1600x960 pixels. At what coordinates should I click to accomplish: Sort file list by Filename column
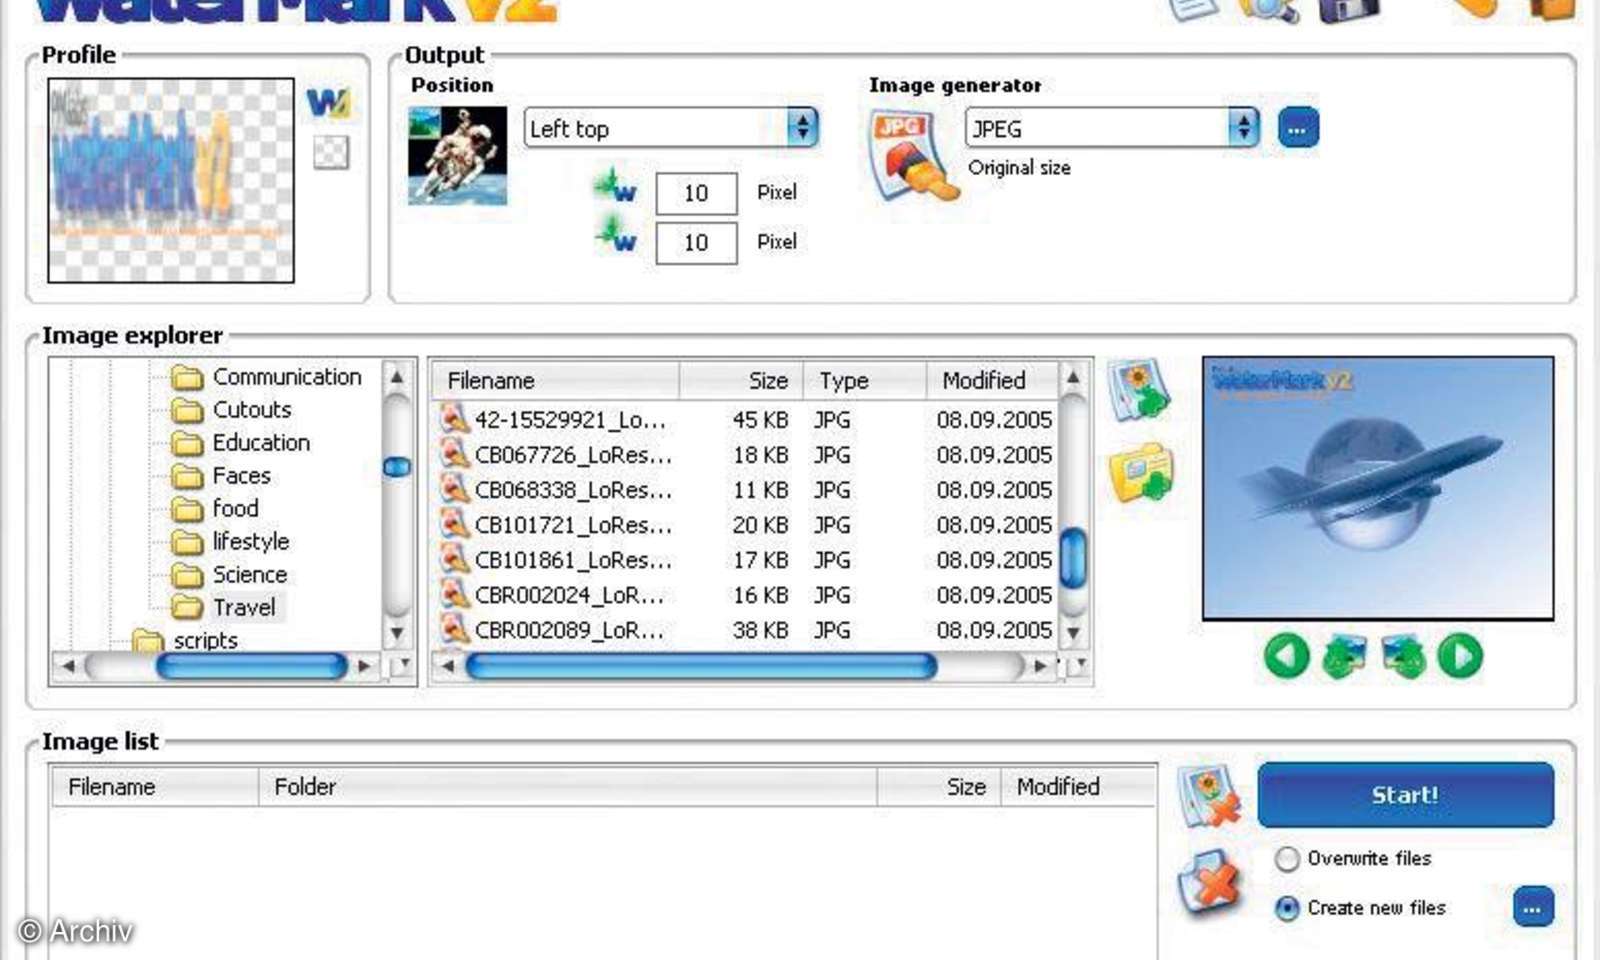[x=555, y=381]
